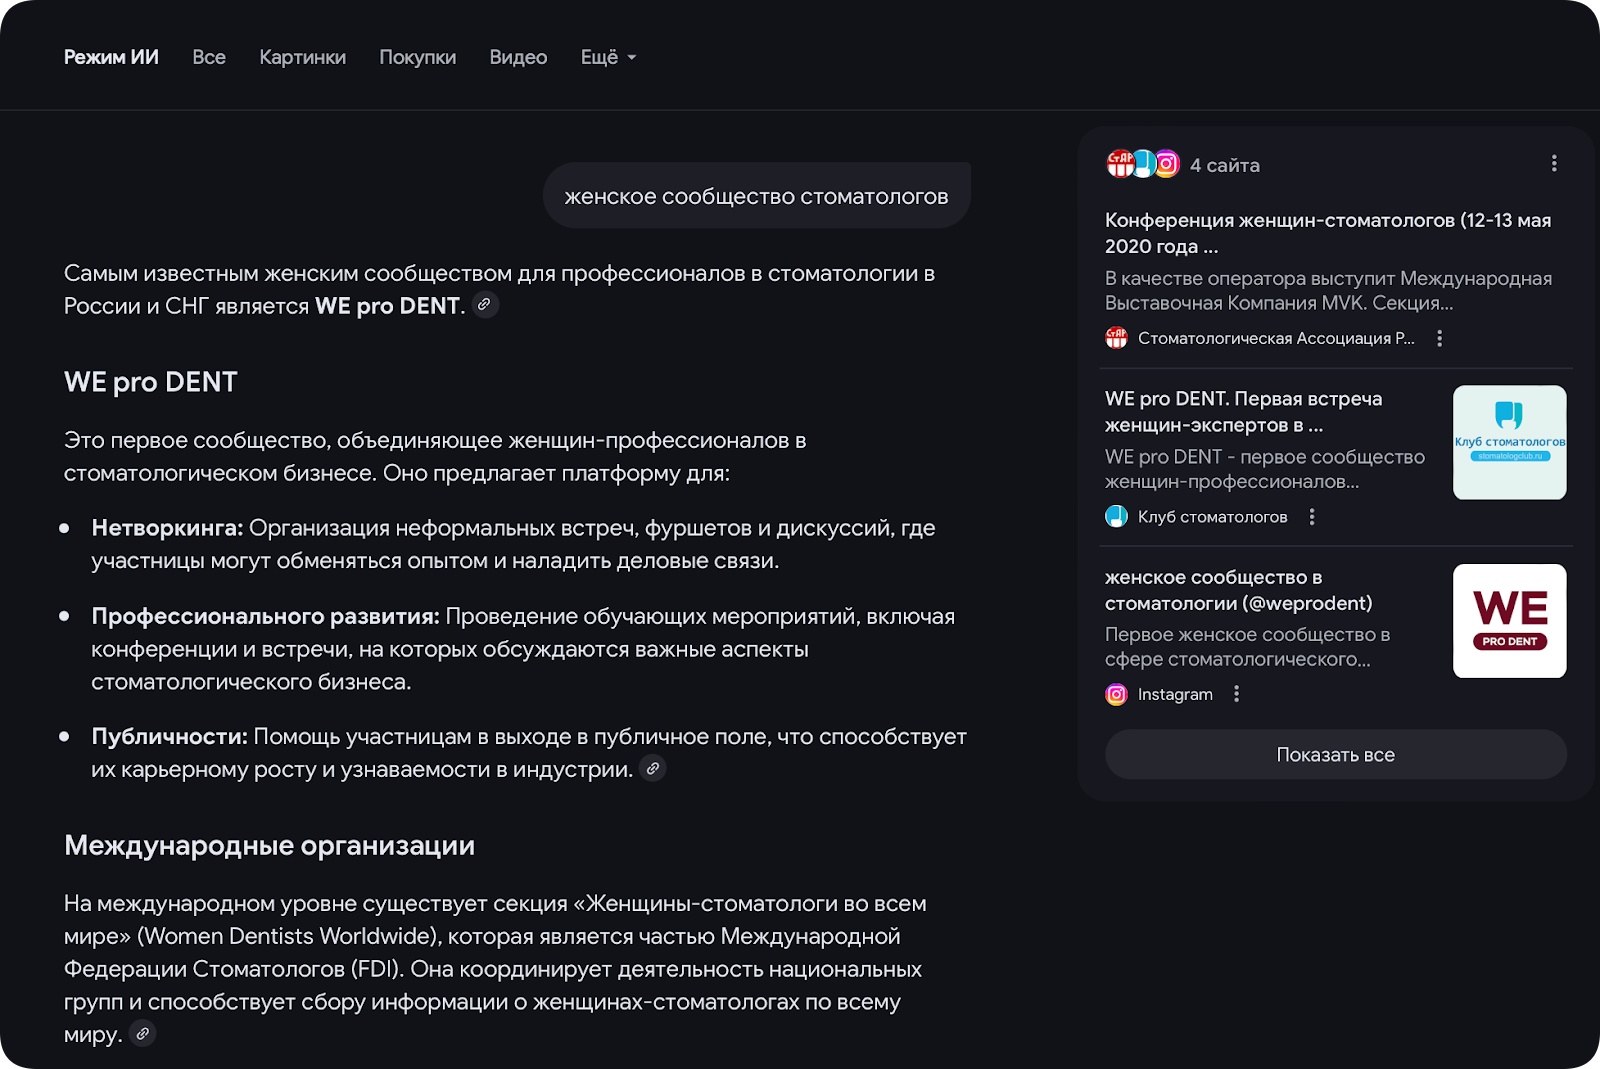Open the Покупки tab
Image resolution: width=1600 pixels, height=1069 pixels.
click(417, 58)
